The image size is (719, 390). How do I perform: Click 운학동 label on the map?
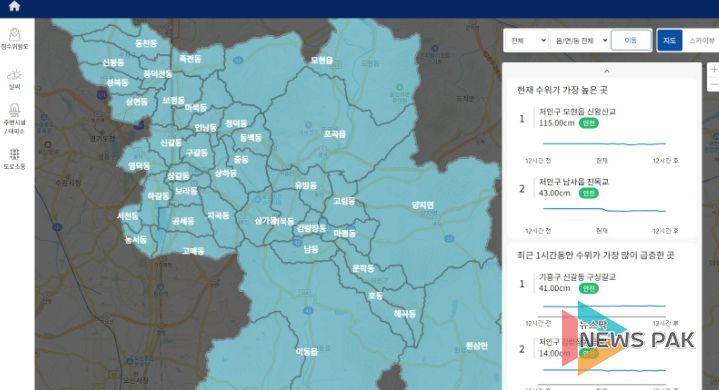click(x=363, y=269)
